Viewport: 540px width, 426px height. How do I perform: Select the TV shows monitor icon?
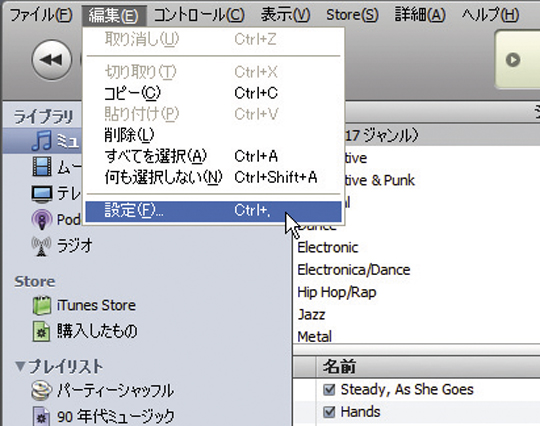[x=42, y=193]
